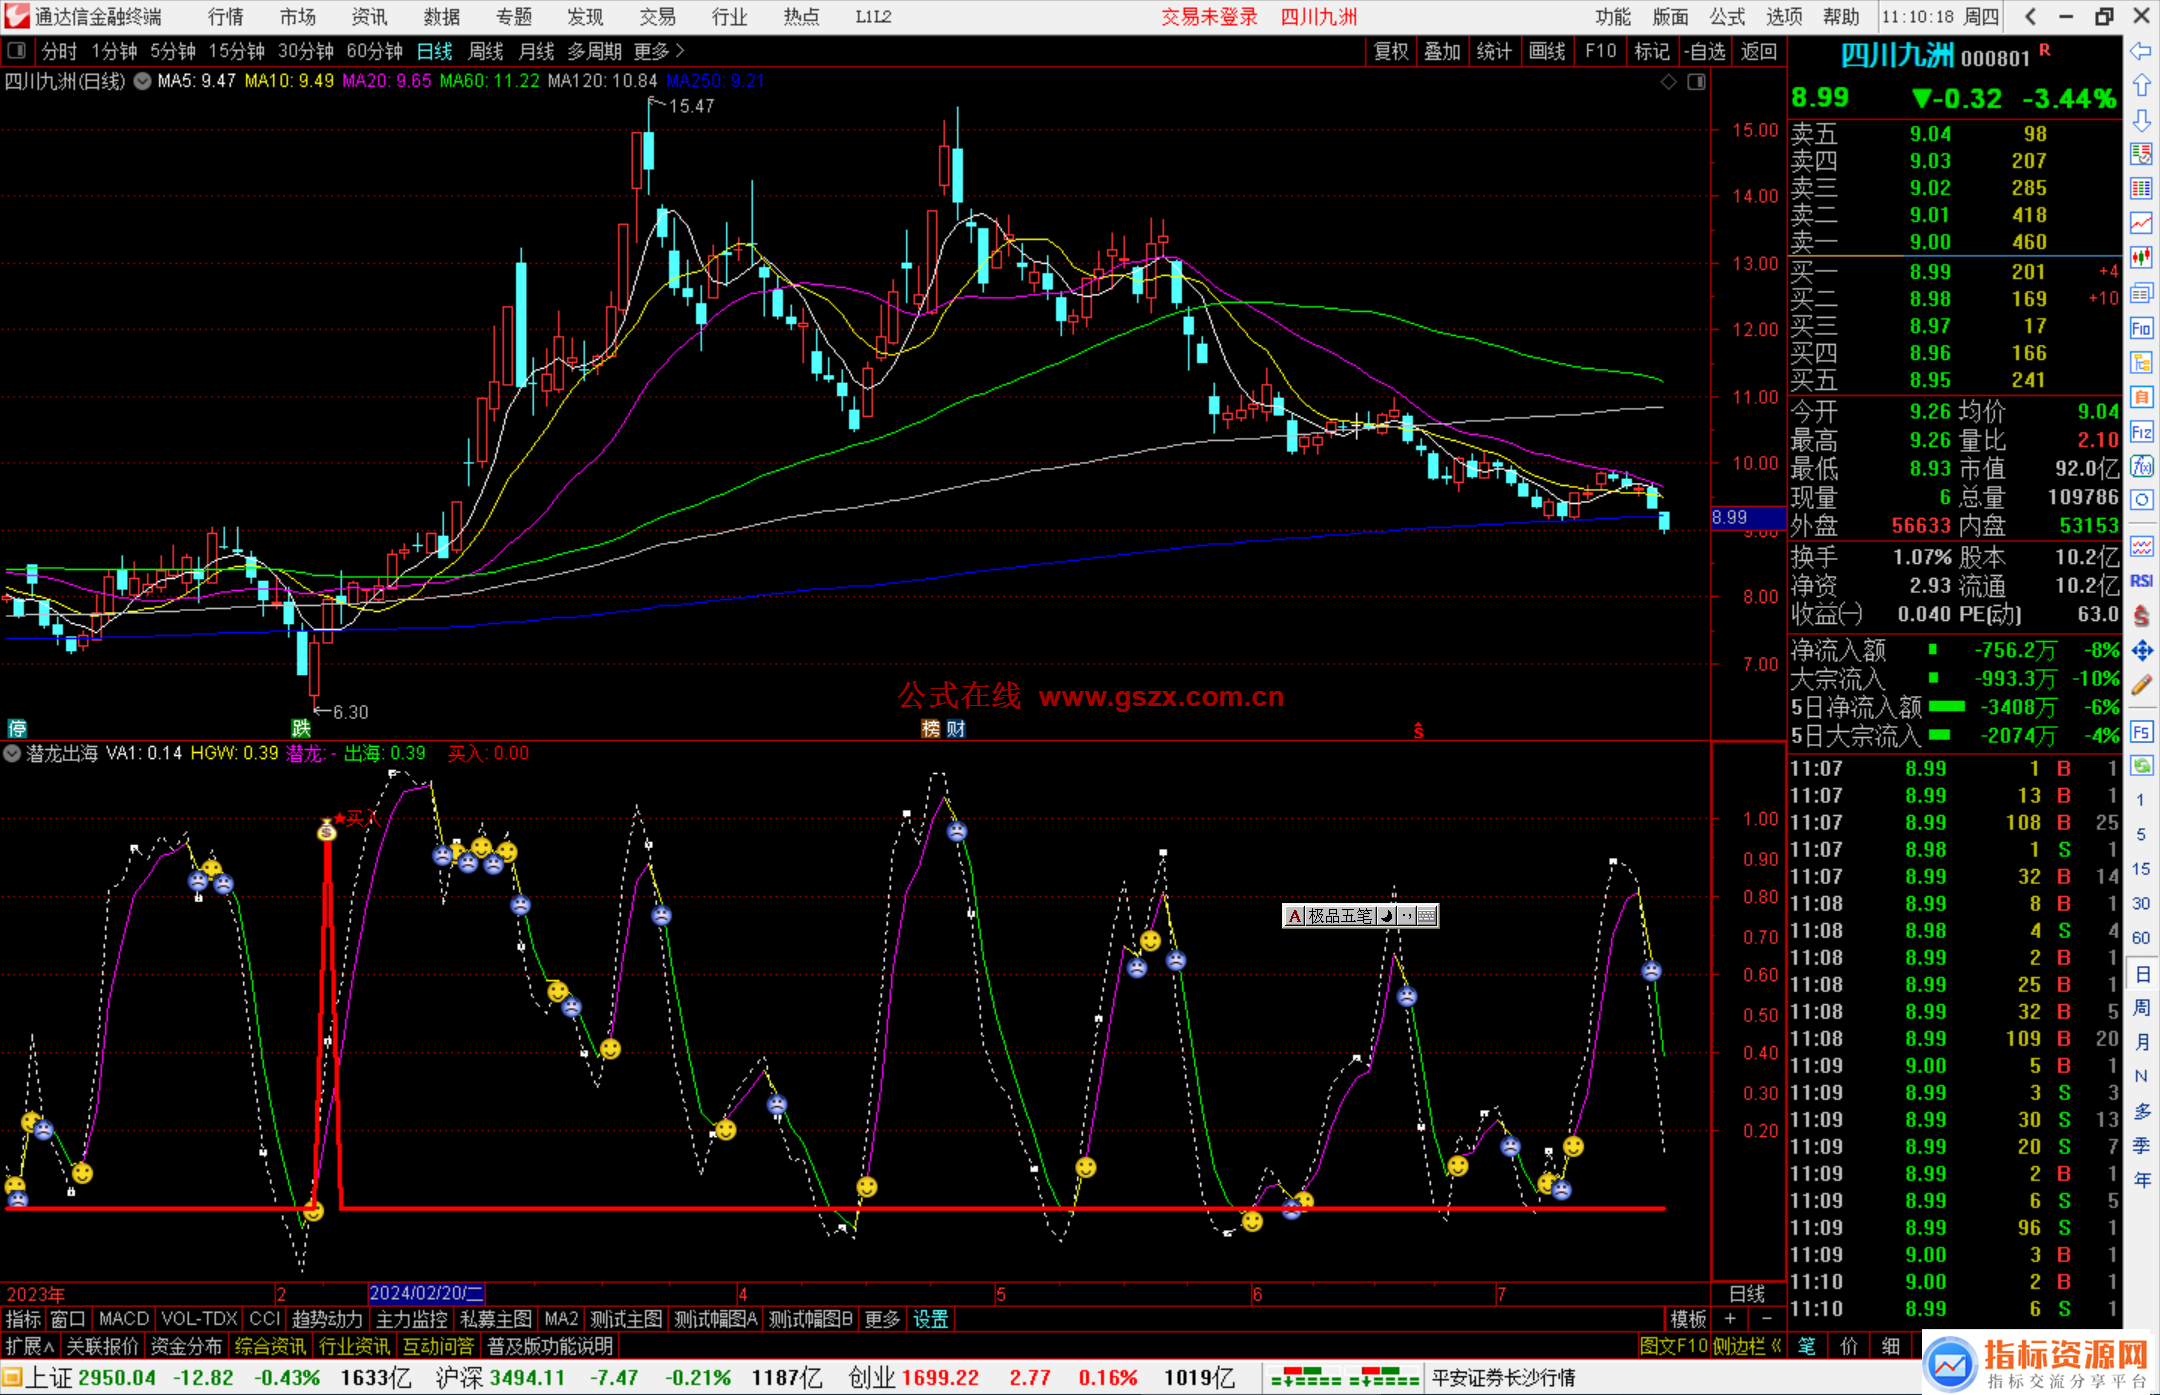This screenshot has height=1395, width=2160.
Task: Click the 榜 marker under the main chart
Action: [931, 729]
